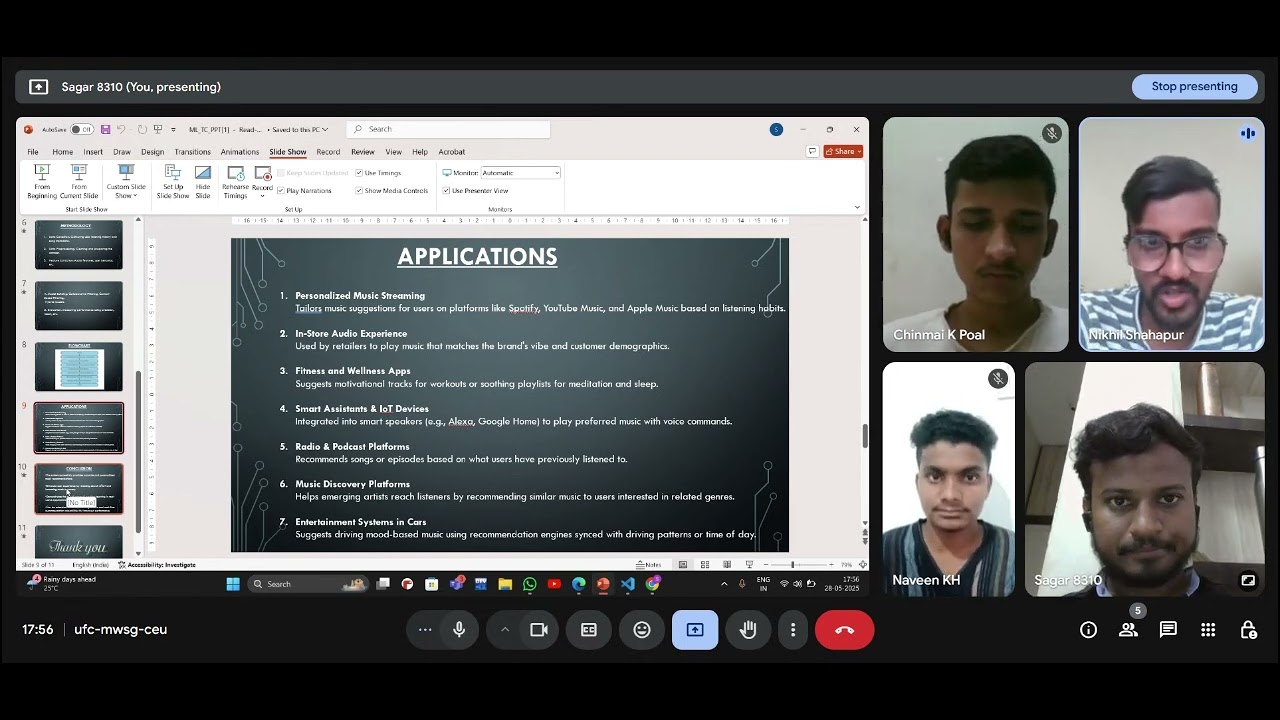Go to the Animations tab
Viewport: 1280px width, 720px height.
point(240,152)
